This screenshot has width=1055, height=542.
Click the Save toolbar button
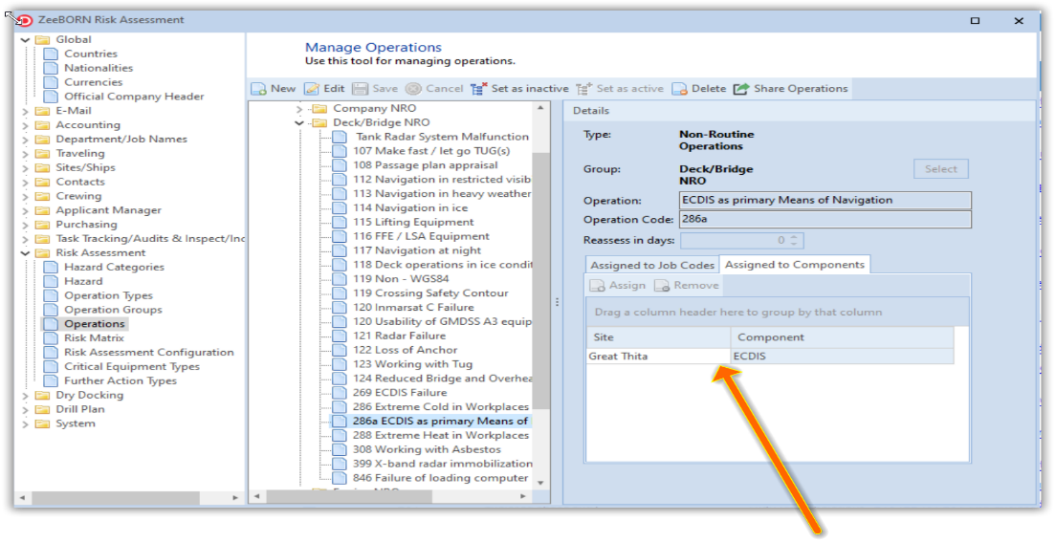click(375, 89)
